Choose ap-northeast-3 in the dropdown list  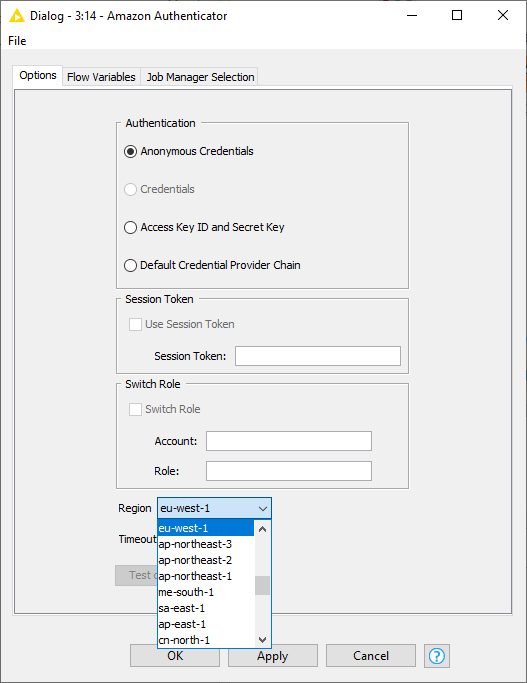(x=206, y=544)
